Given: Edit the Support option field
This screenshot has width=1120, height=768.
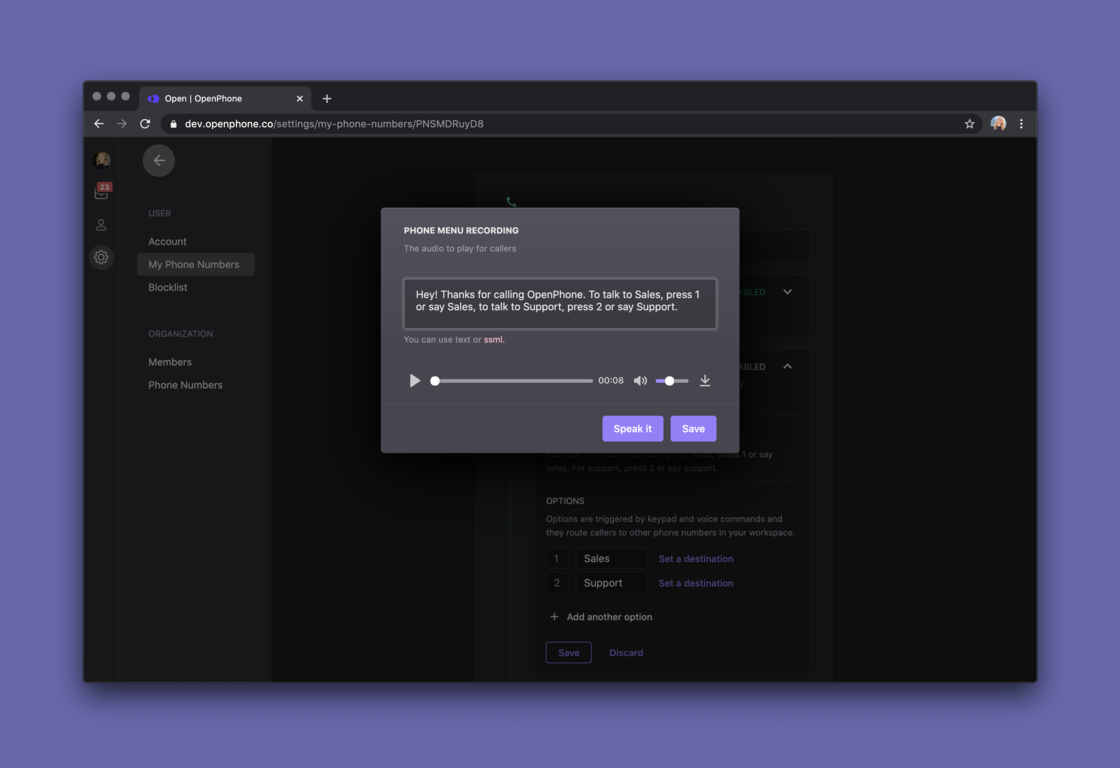Looking at the screenshot, I should pyautogui.click(x=611, y=583).
